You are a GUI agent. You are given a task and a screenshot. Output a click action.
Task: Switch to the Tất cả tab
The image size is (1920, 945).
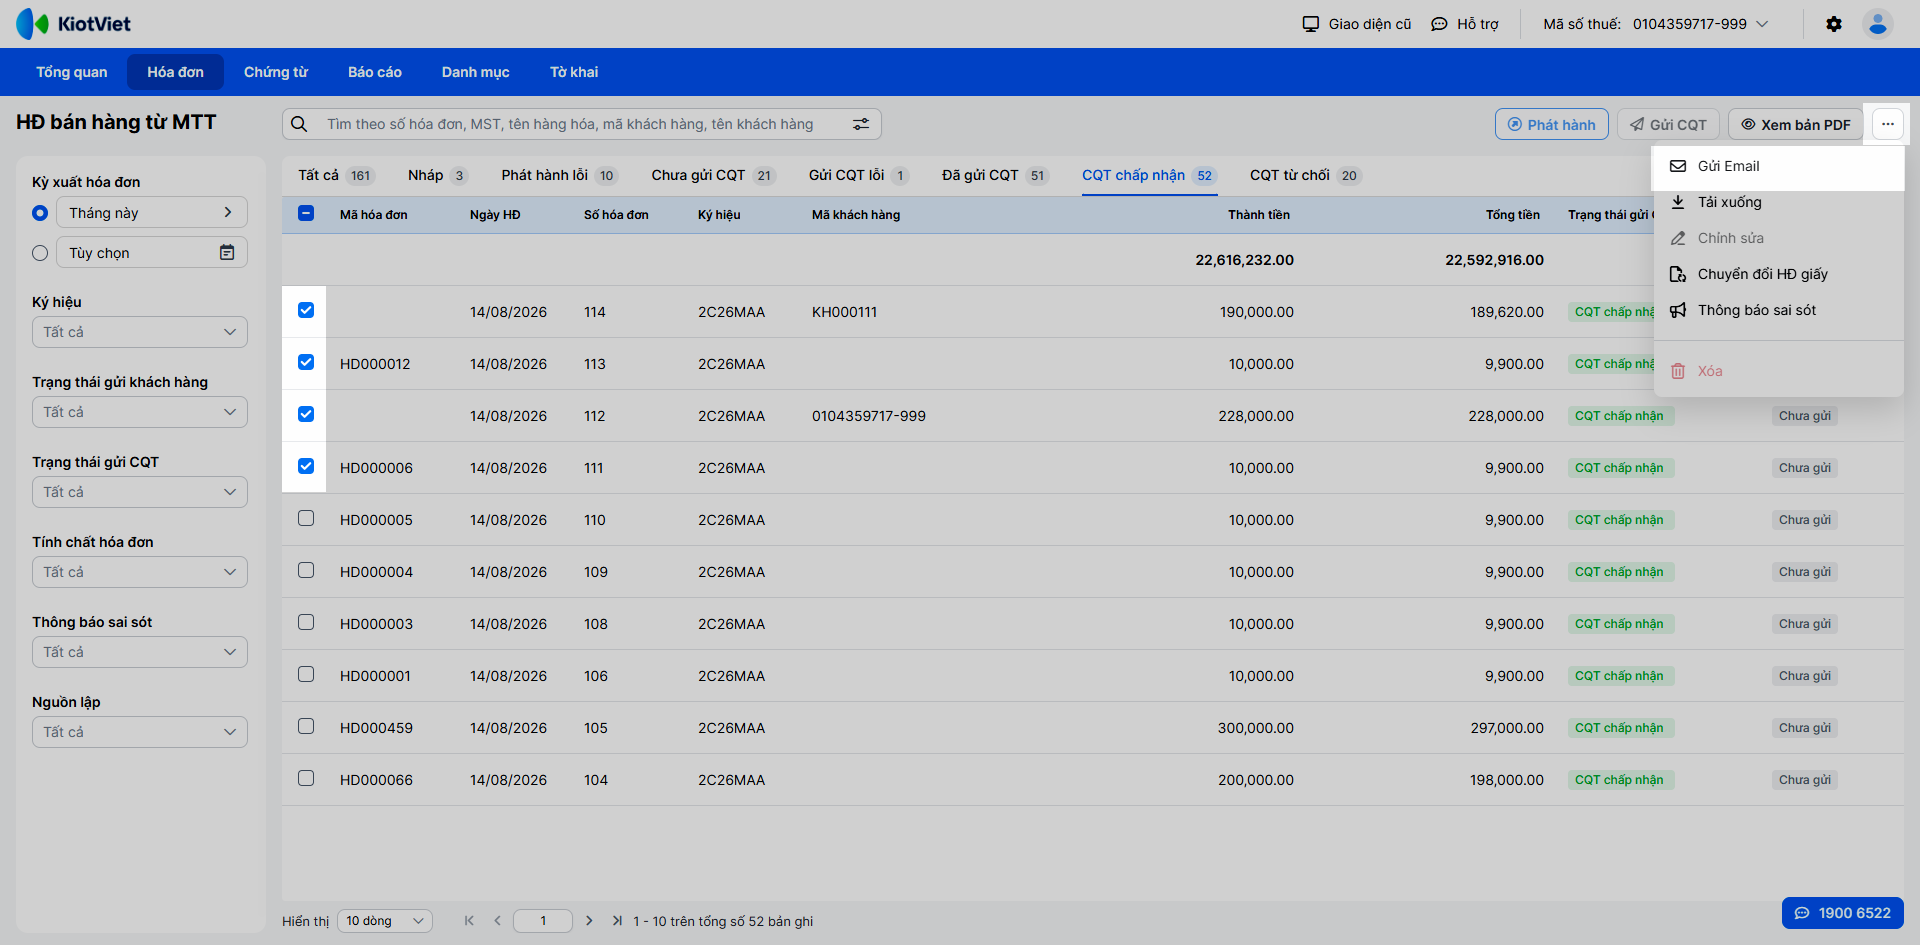335,175
